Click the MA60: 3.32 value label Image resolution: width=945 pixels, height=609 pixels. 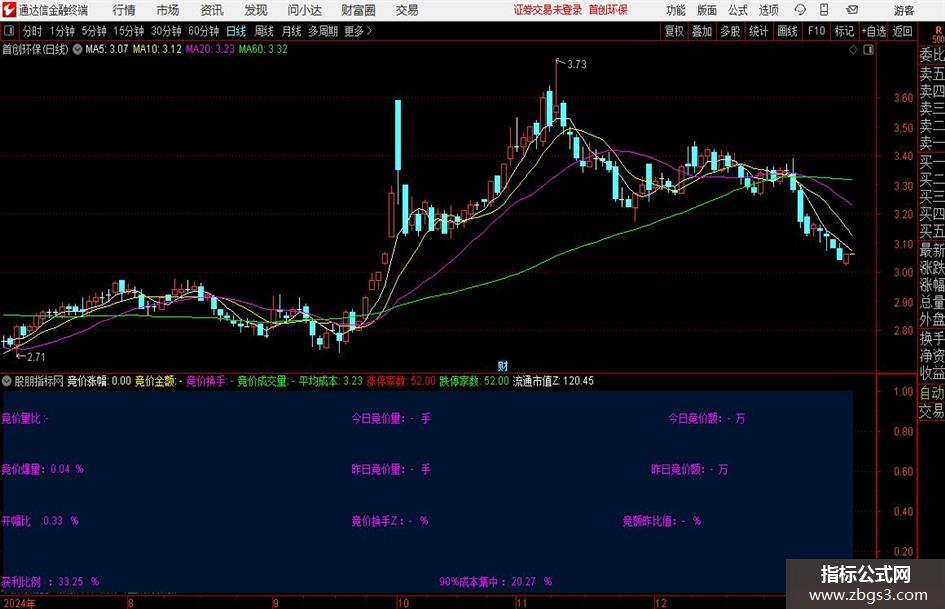pyautogui.click(x=263, y=49)
